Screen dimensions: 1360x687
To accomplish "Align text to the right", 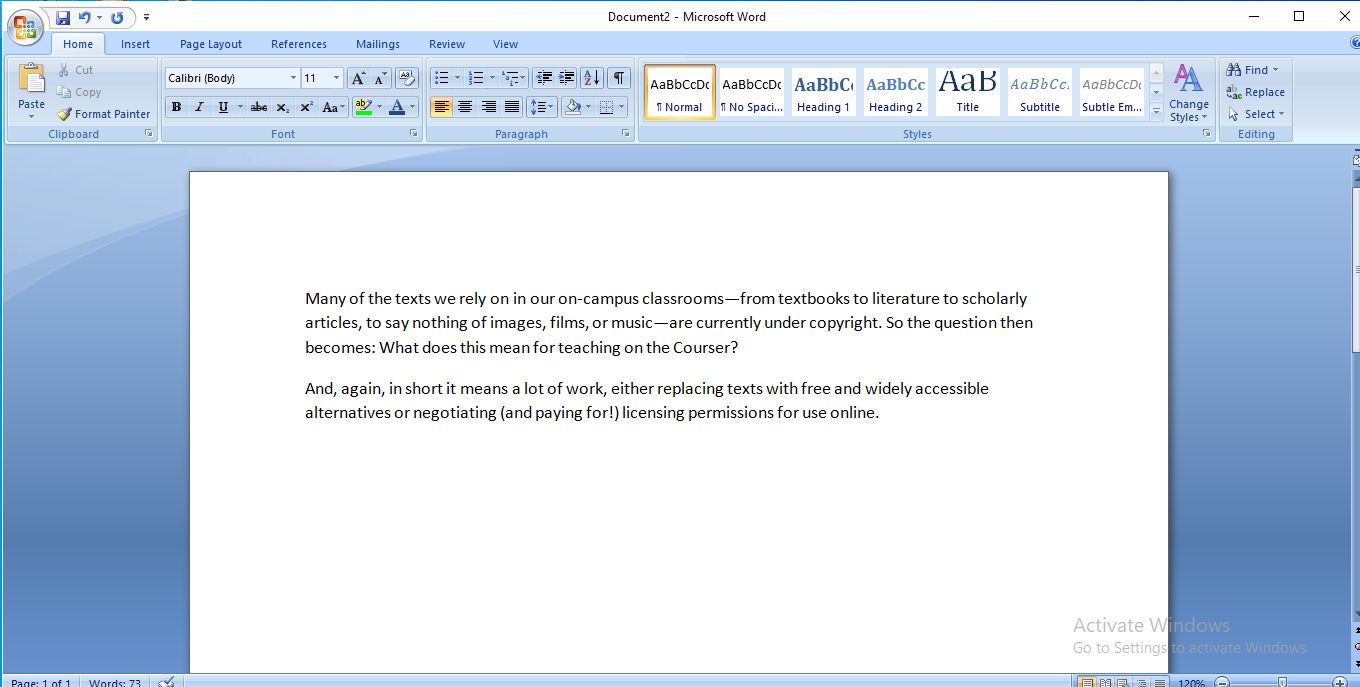I will coord(489,107).
